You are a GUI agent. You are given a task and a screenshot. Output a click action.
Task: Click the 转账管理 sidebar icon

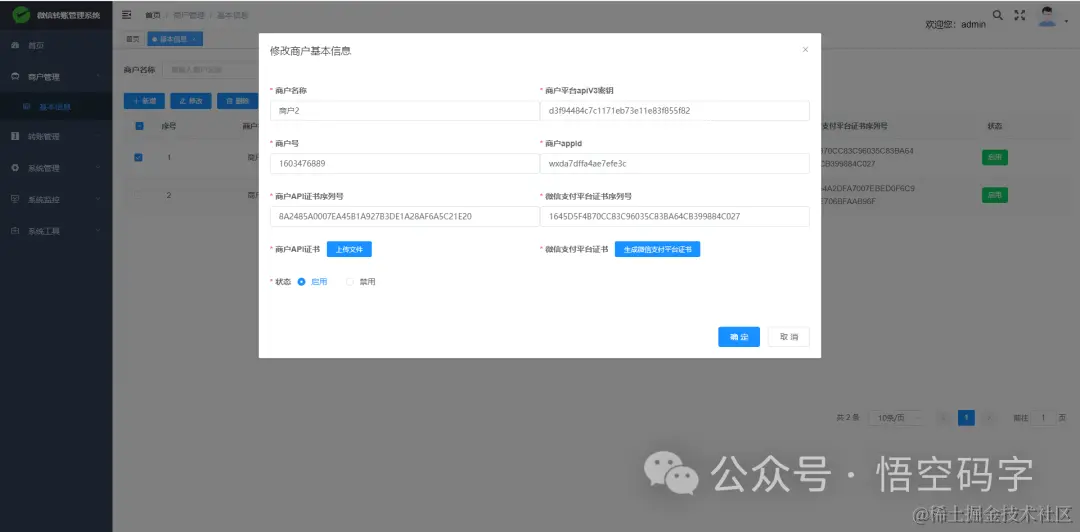coord(15,136)
